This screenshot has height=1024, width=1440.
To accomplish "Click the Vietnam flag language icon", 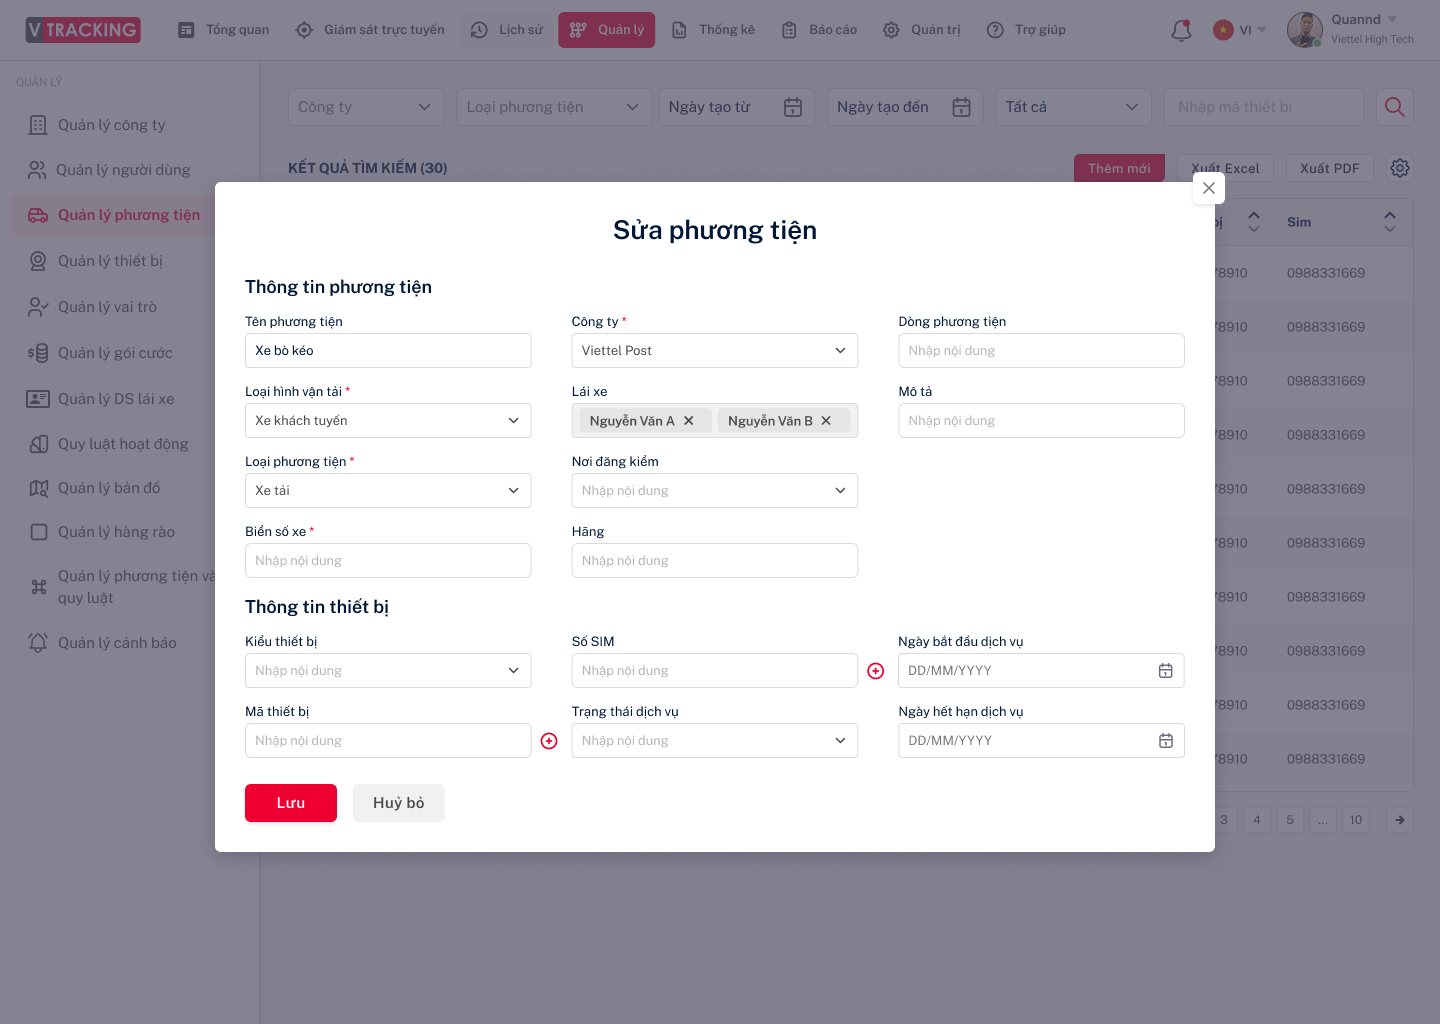I will tap(1223, 30).
